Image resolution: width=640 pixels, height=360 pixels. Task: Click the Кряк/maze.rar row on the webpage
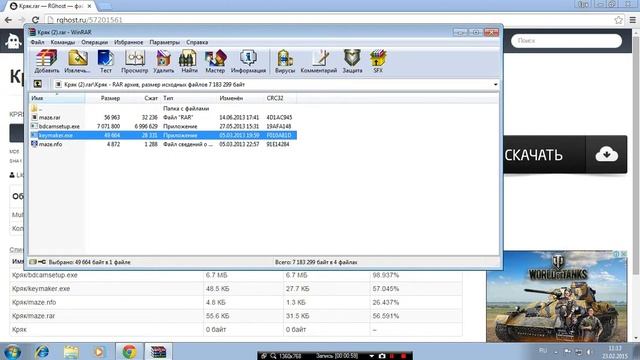236,316
